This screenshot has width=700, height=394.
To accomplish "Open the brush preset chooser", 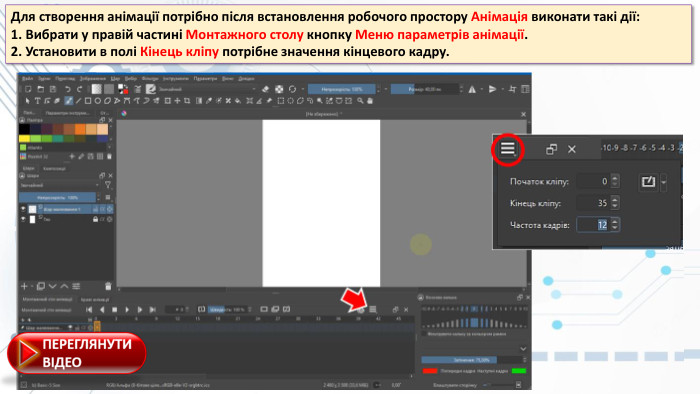I will tap(151, 89).
